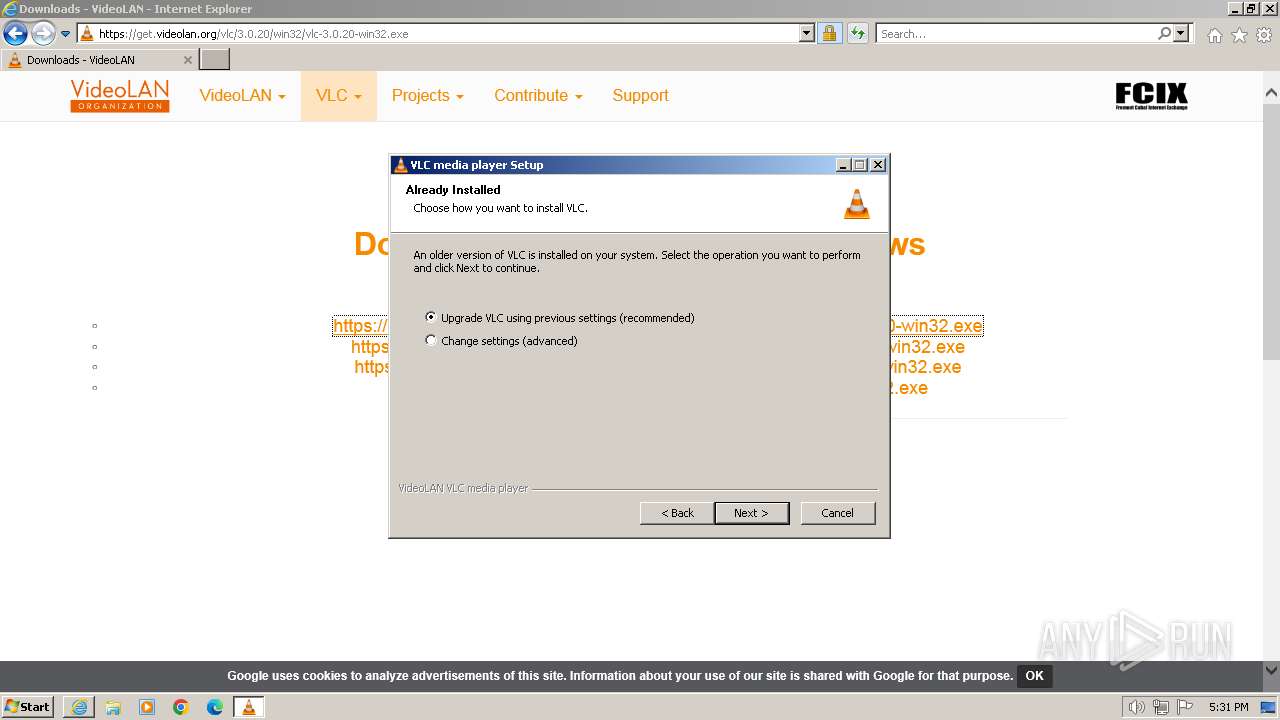1280x720 pixels.
Task: Open the Favorites star icon
Action: click(1239, 35)
